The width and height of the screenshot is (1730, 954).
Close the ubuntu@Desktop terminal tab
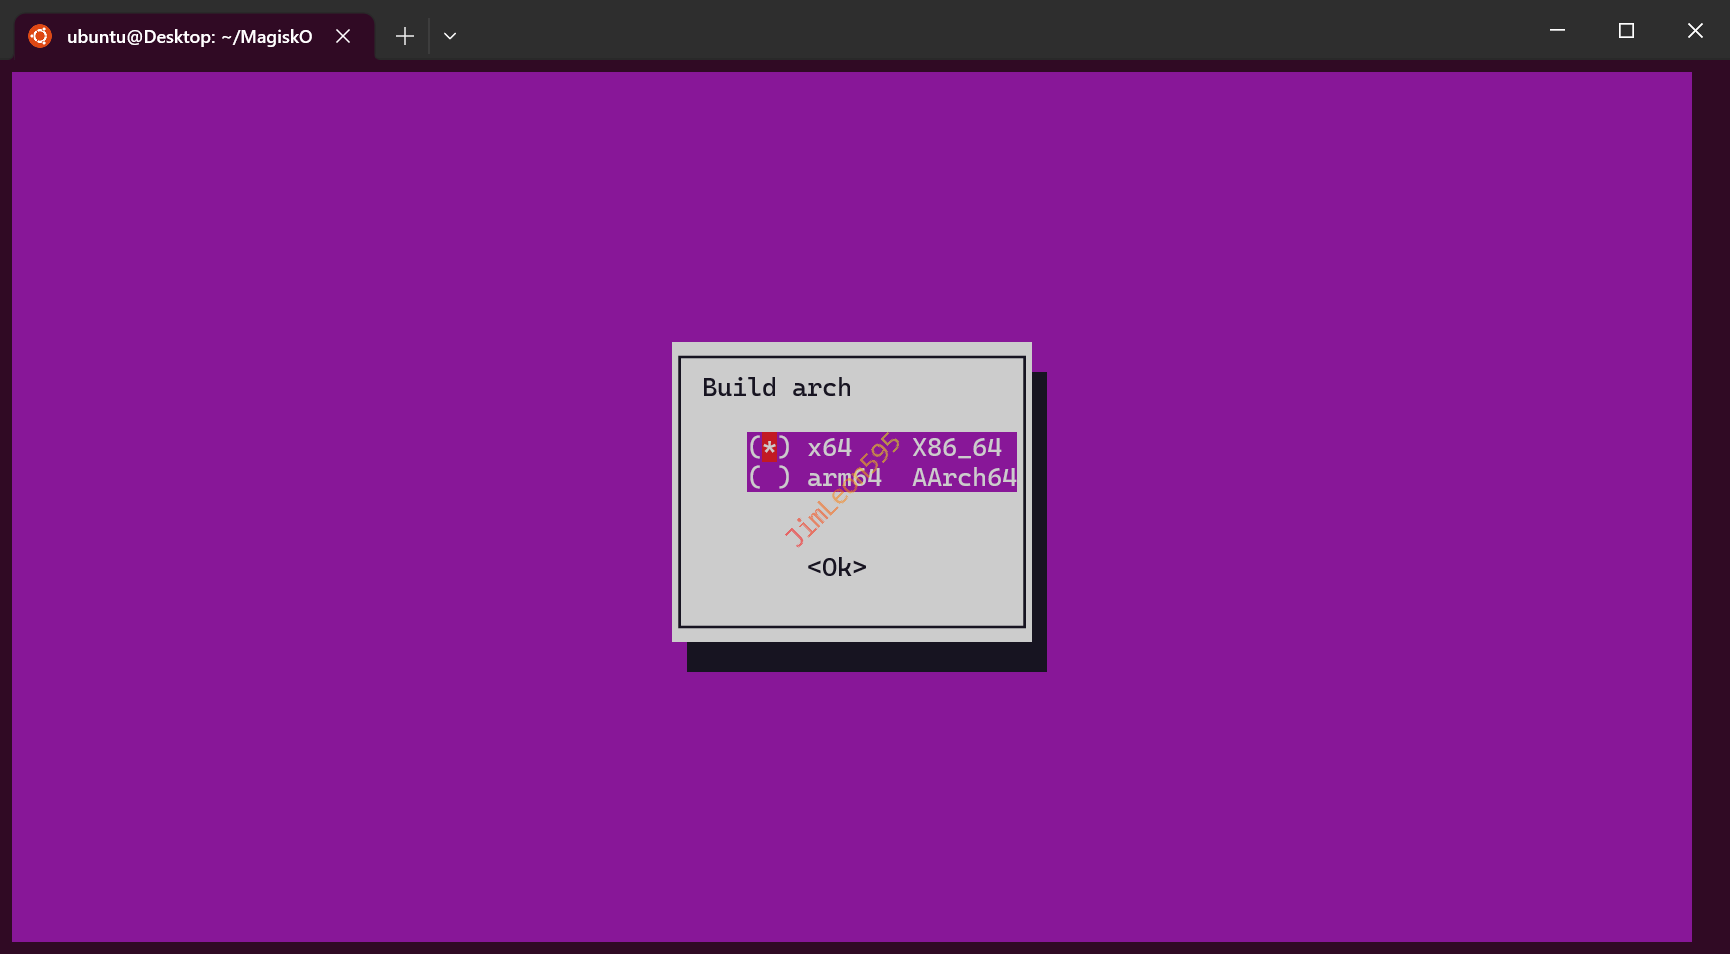point(343,36)
